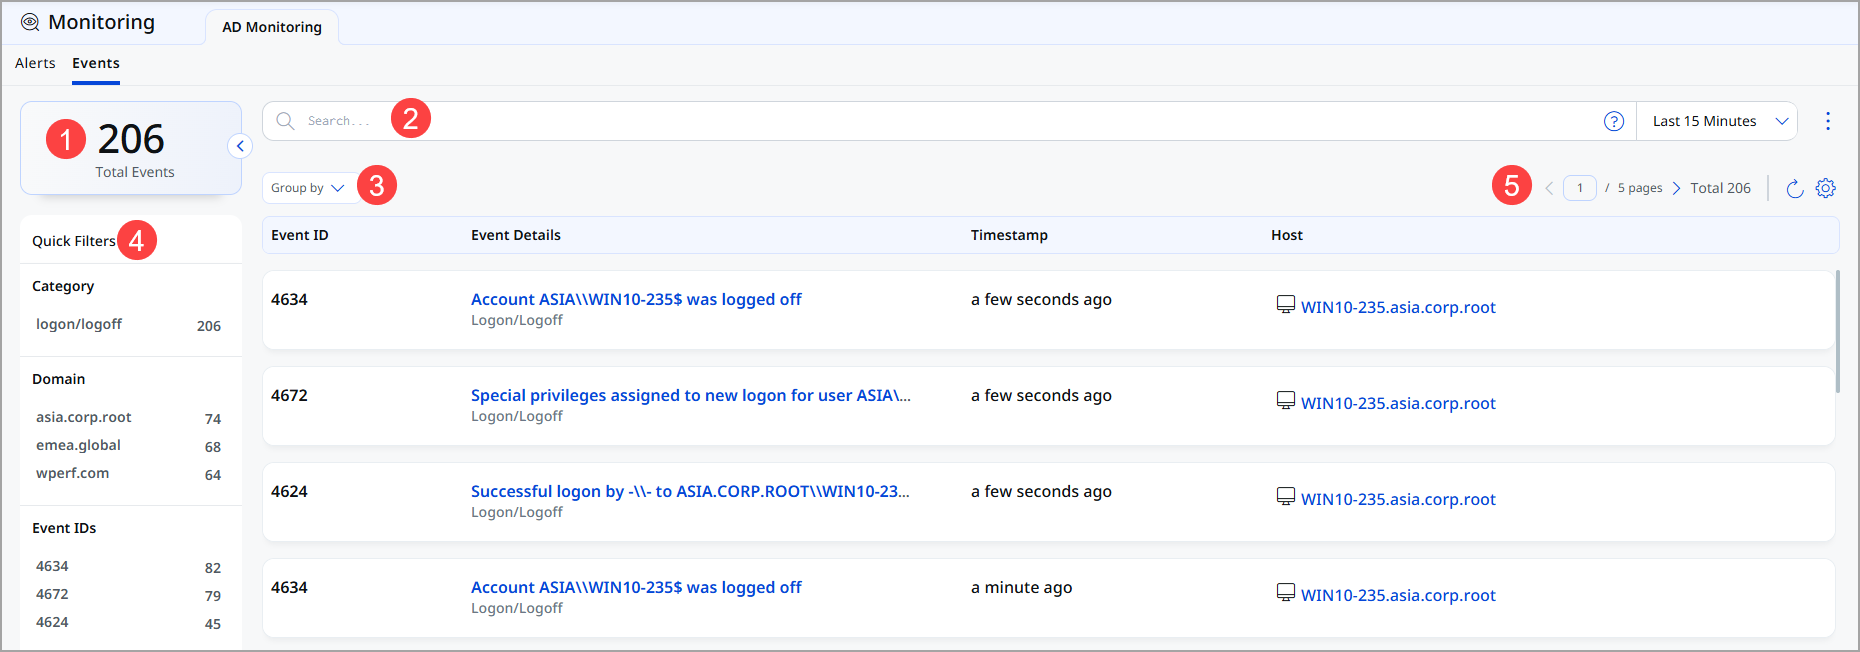Image resolution: width=1860 pixels, height=652 pixels.
Task: Click the Event Details column header
Action: pyautogui.click(x=516, y=235)
